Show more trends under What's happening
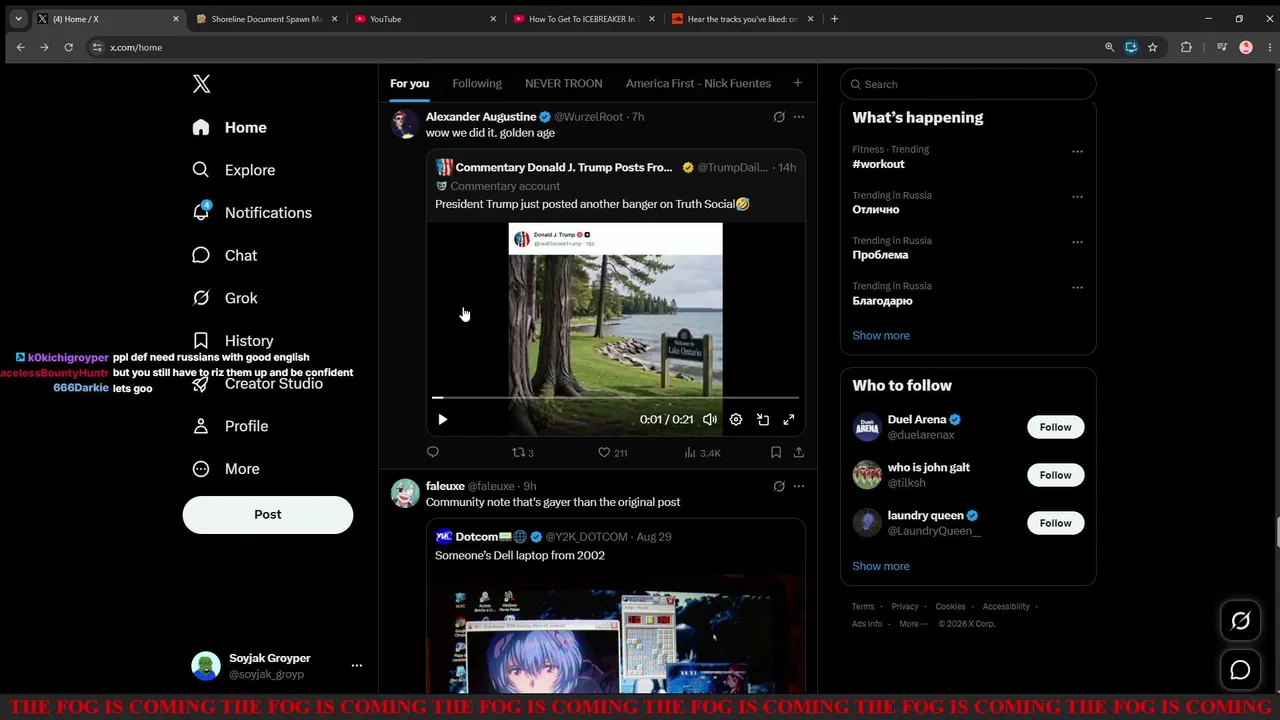The width and height of the screenshot is (1280, 720). click(x=881, y=336)
